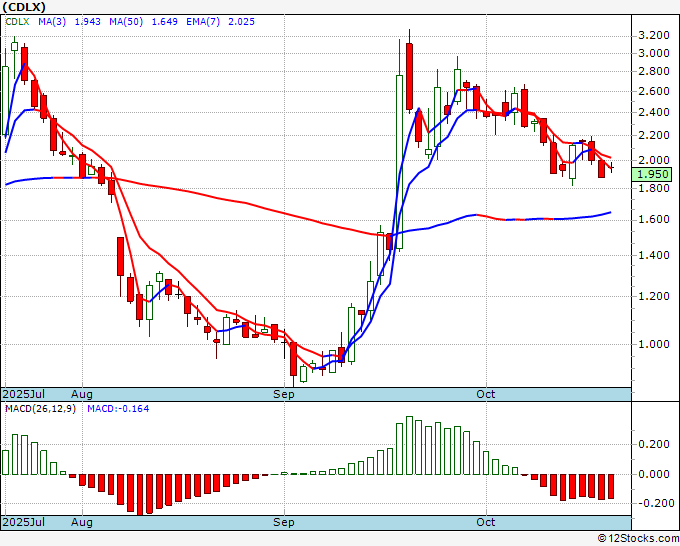Viewport: 680px width, 546px height.
Task: Click the 1.000 price axis label
Action: pos(654,344)
